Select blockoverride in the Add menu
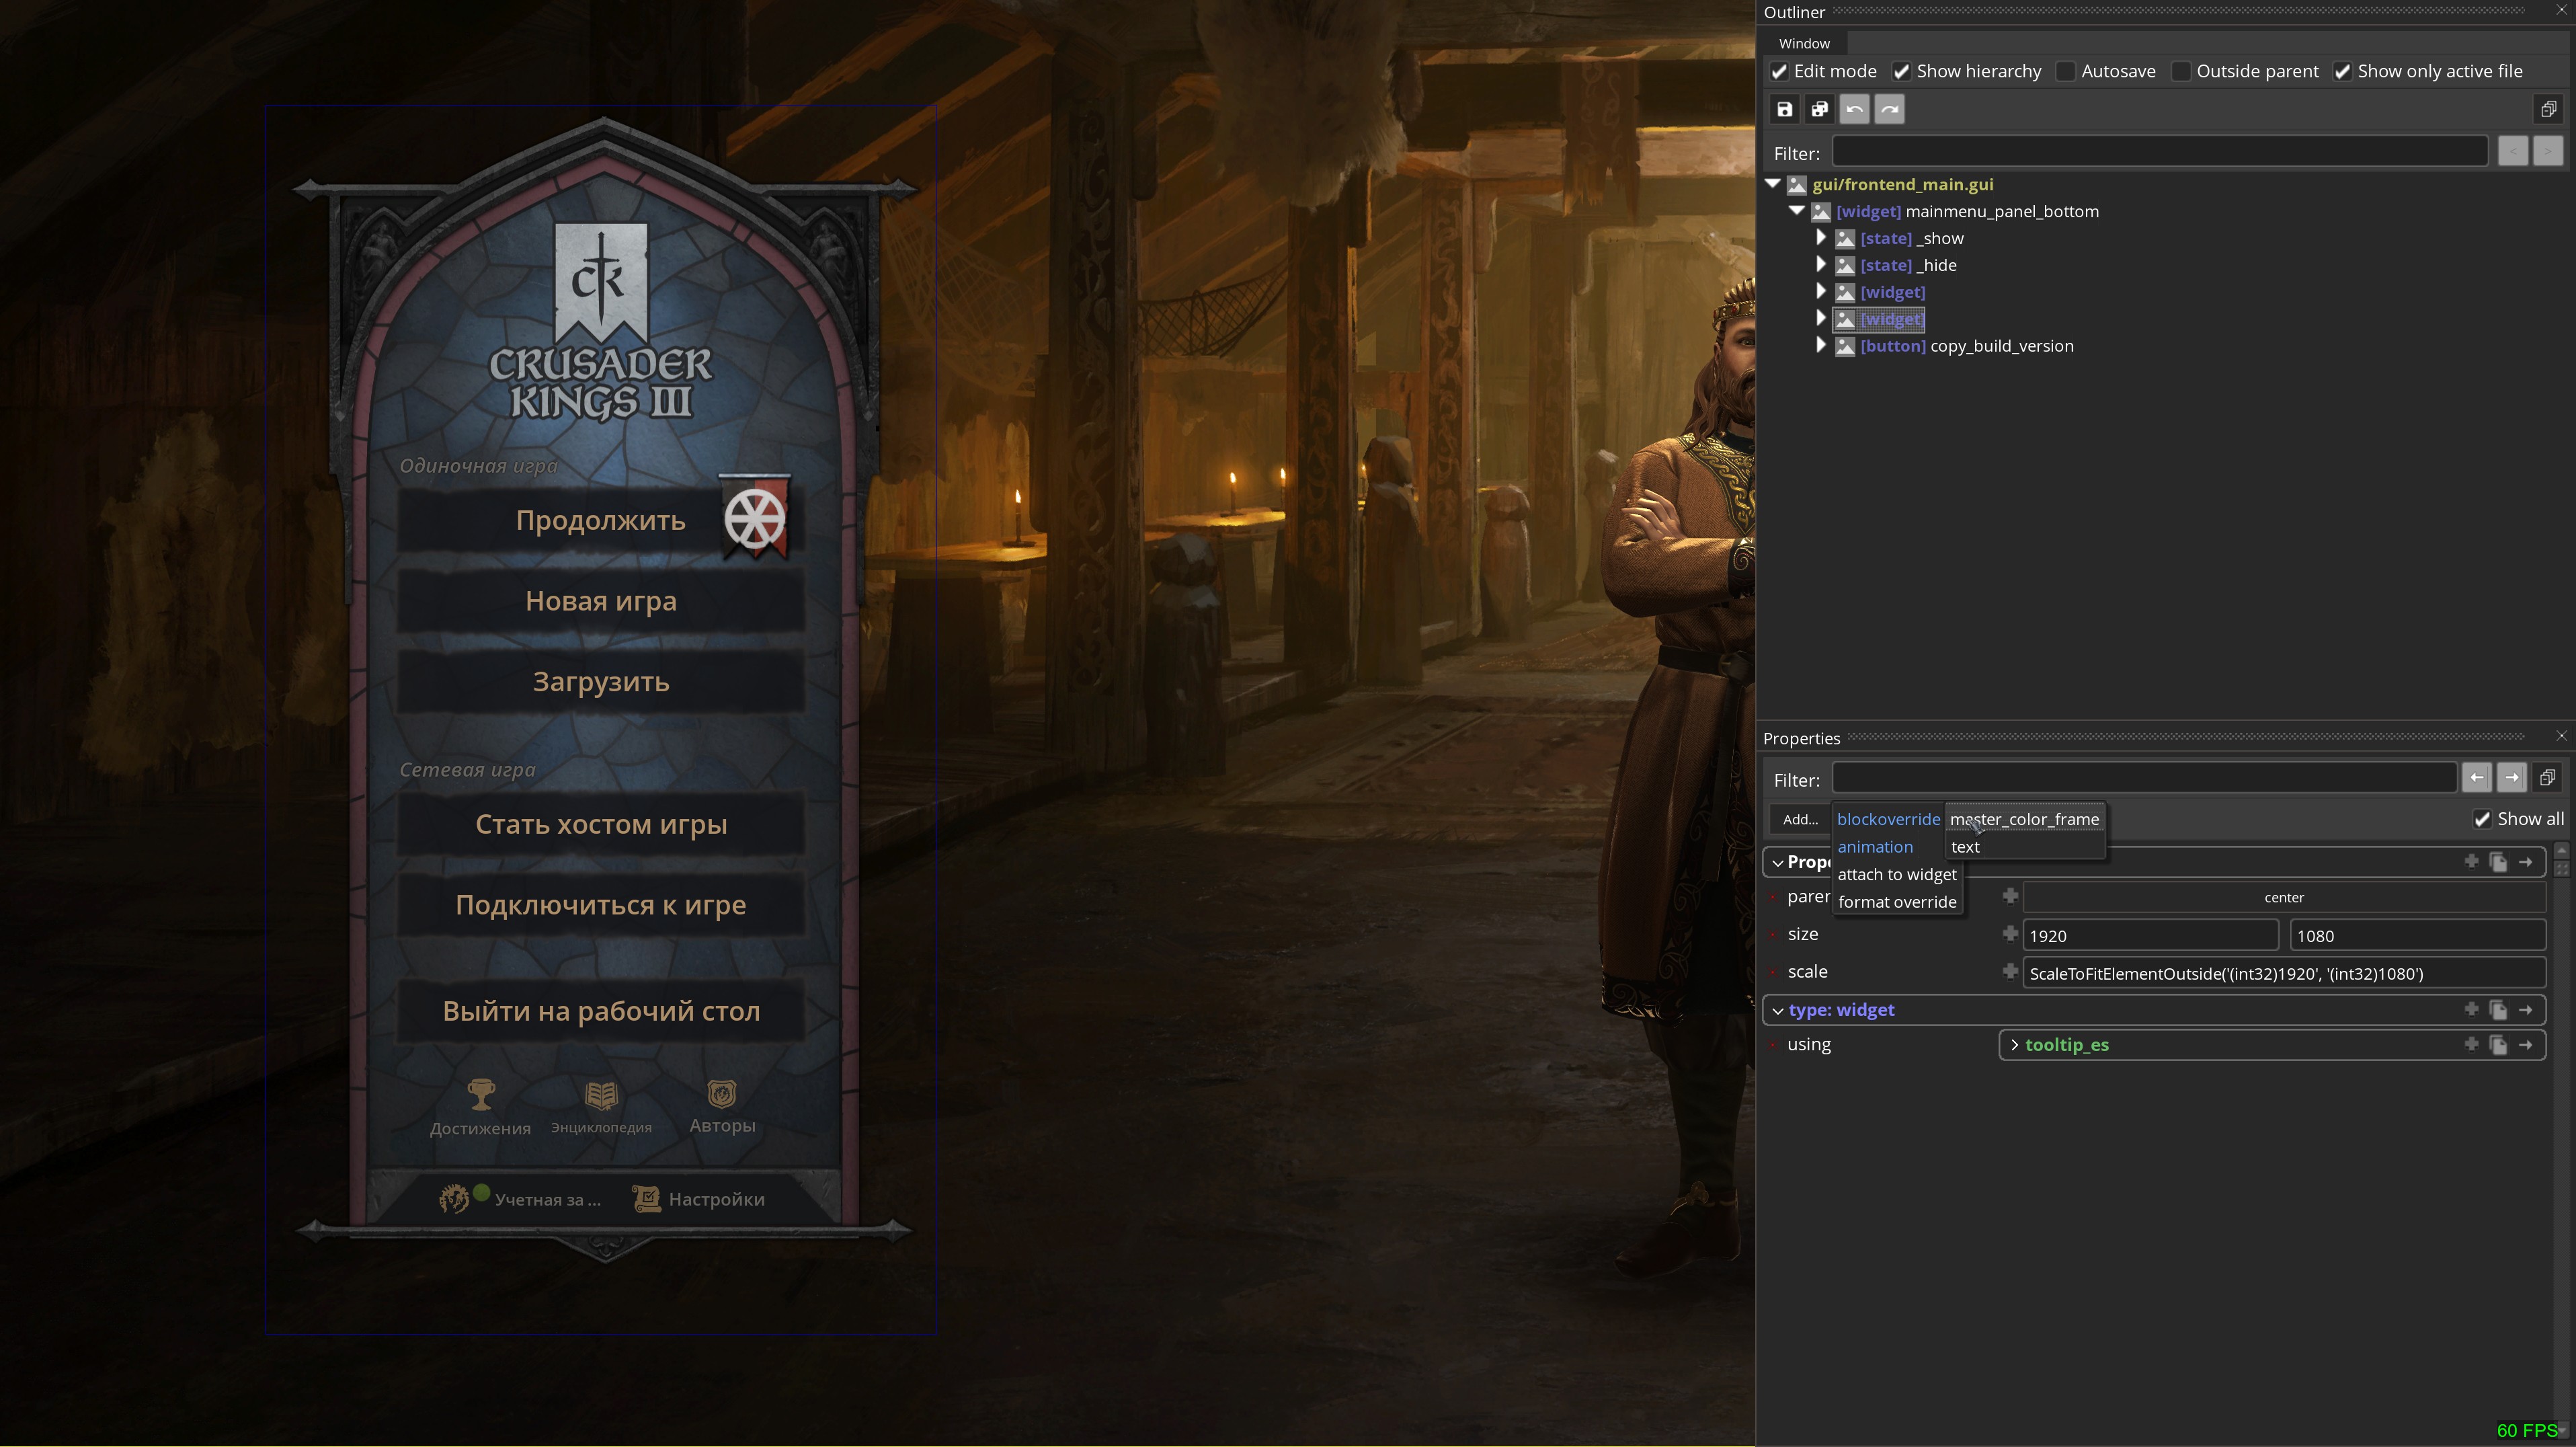Viewport: 2576px width, 1447px height. [1888, 819]
